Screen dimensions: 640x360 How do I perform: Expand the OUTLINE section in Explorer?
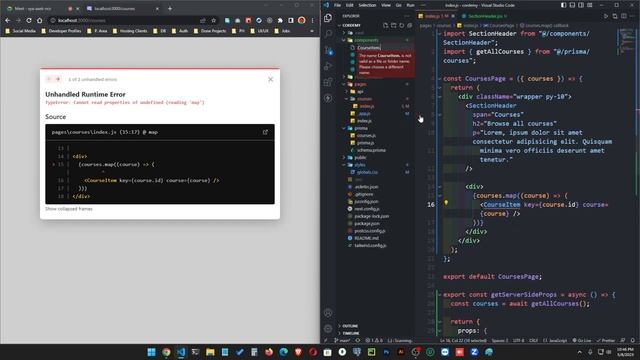point(350,326)
